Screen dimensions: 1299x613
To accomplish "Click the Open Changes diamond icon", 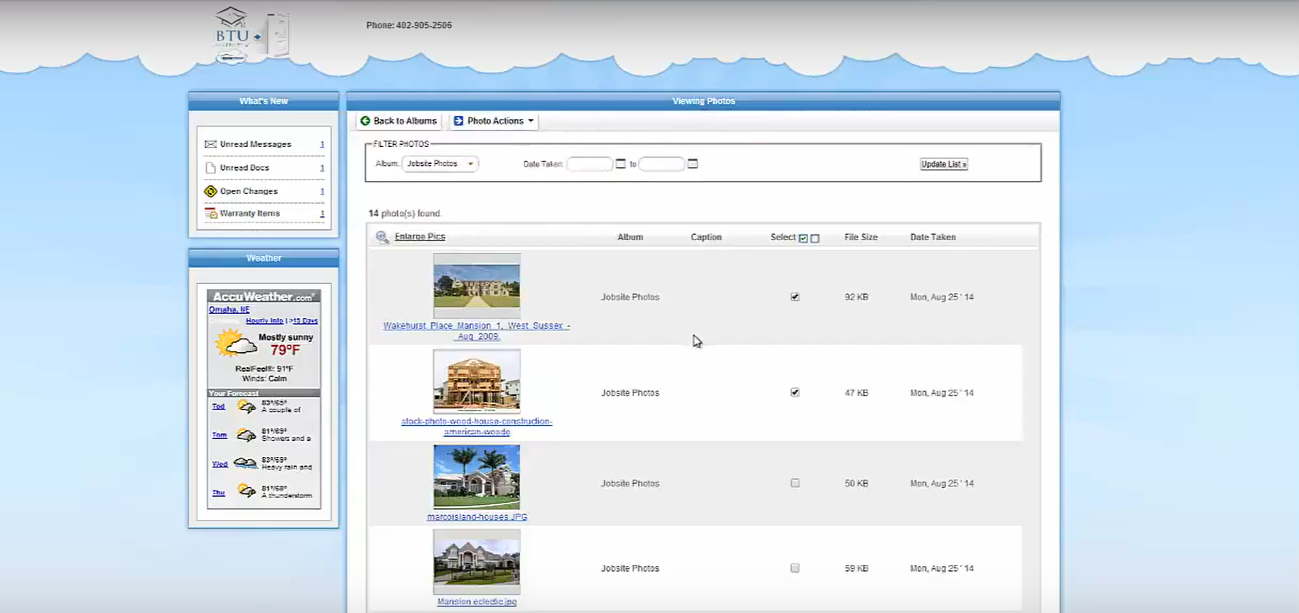I will [x=211, y=191].
